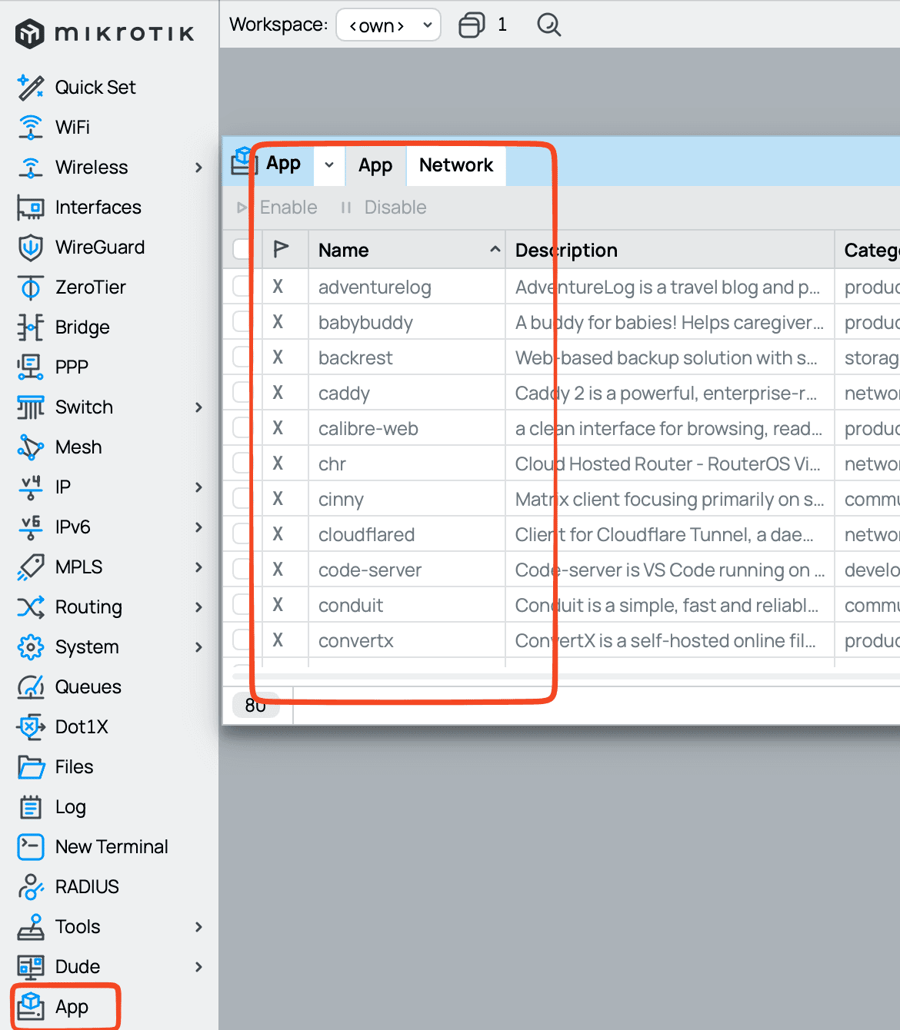Viewport: 900px width, 1030px height.
Task: Open the Files folder icon
Action: (x=30, y=767)
